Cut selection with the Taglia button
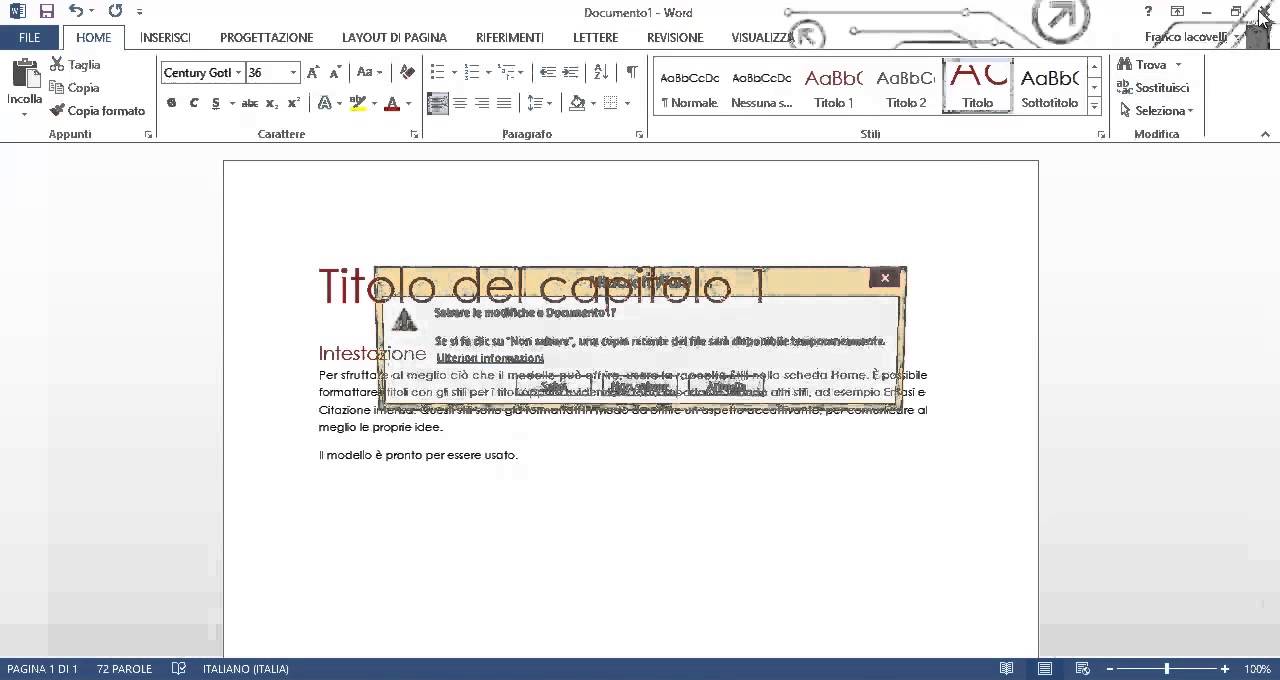 pyautogui.click(x=75, y=64)
